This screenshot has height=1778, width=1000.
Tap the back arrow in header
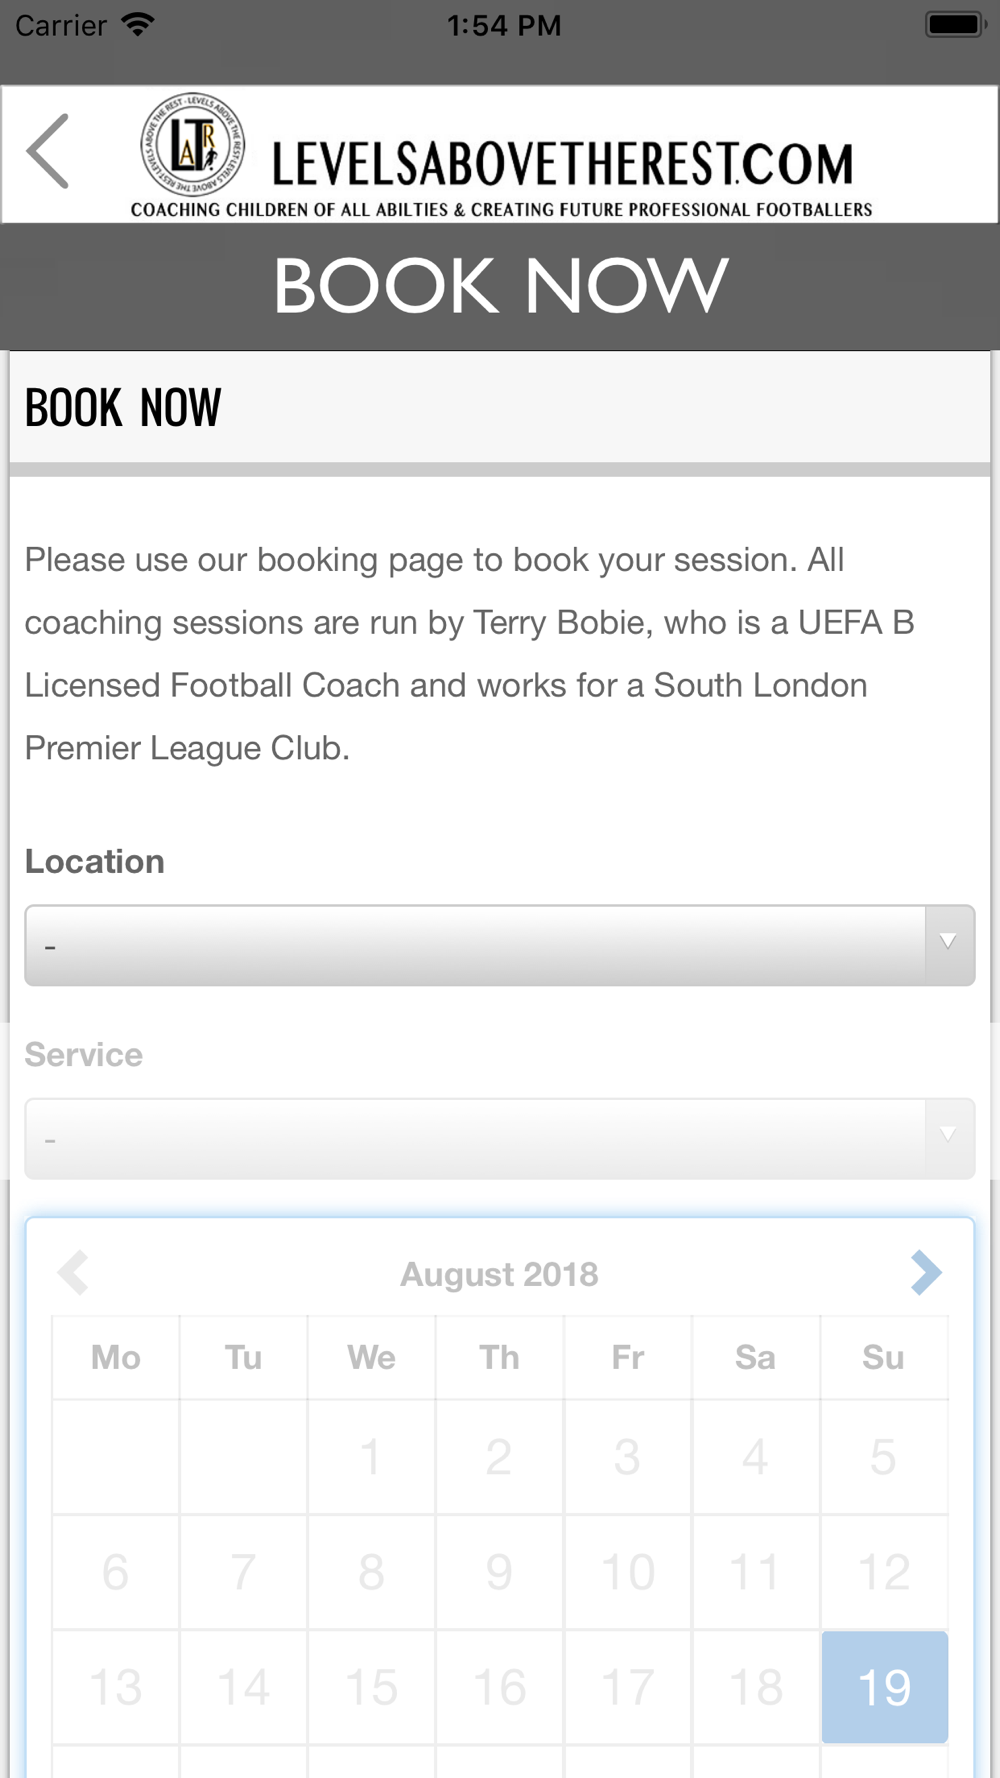(x=48, y=152)
